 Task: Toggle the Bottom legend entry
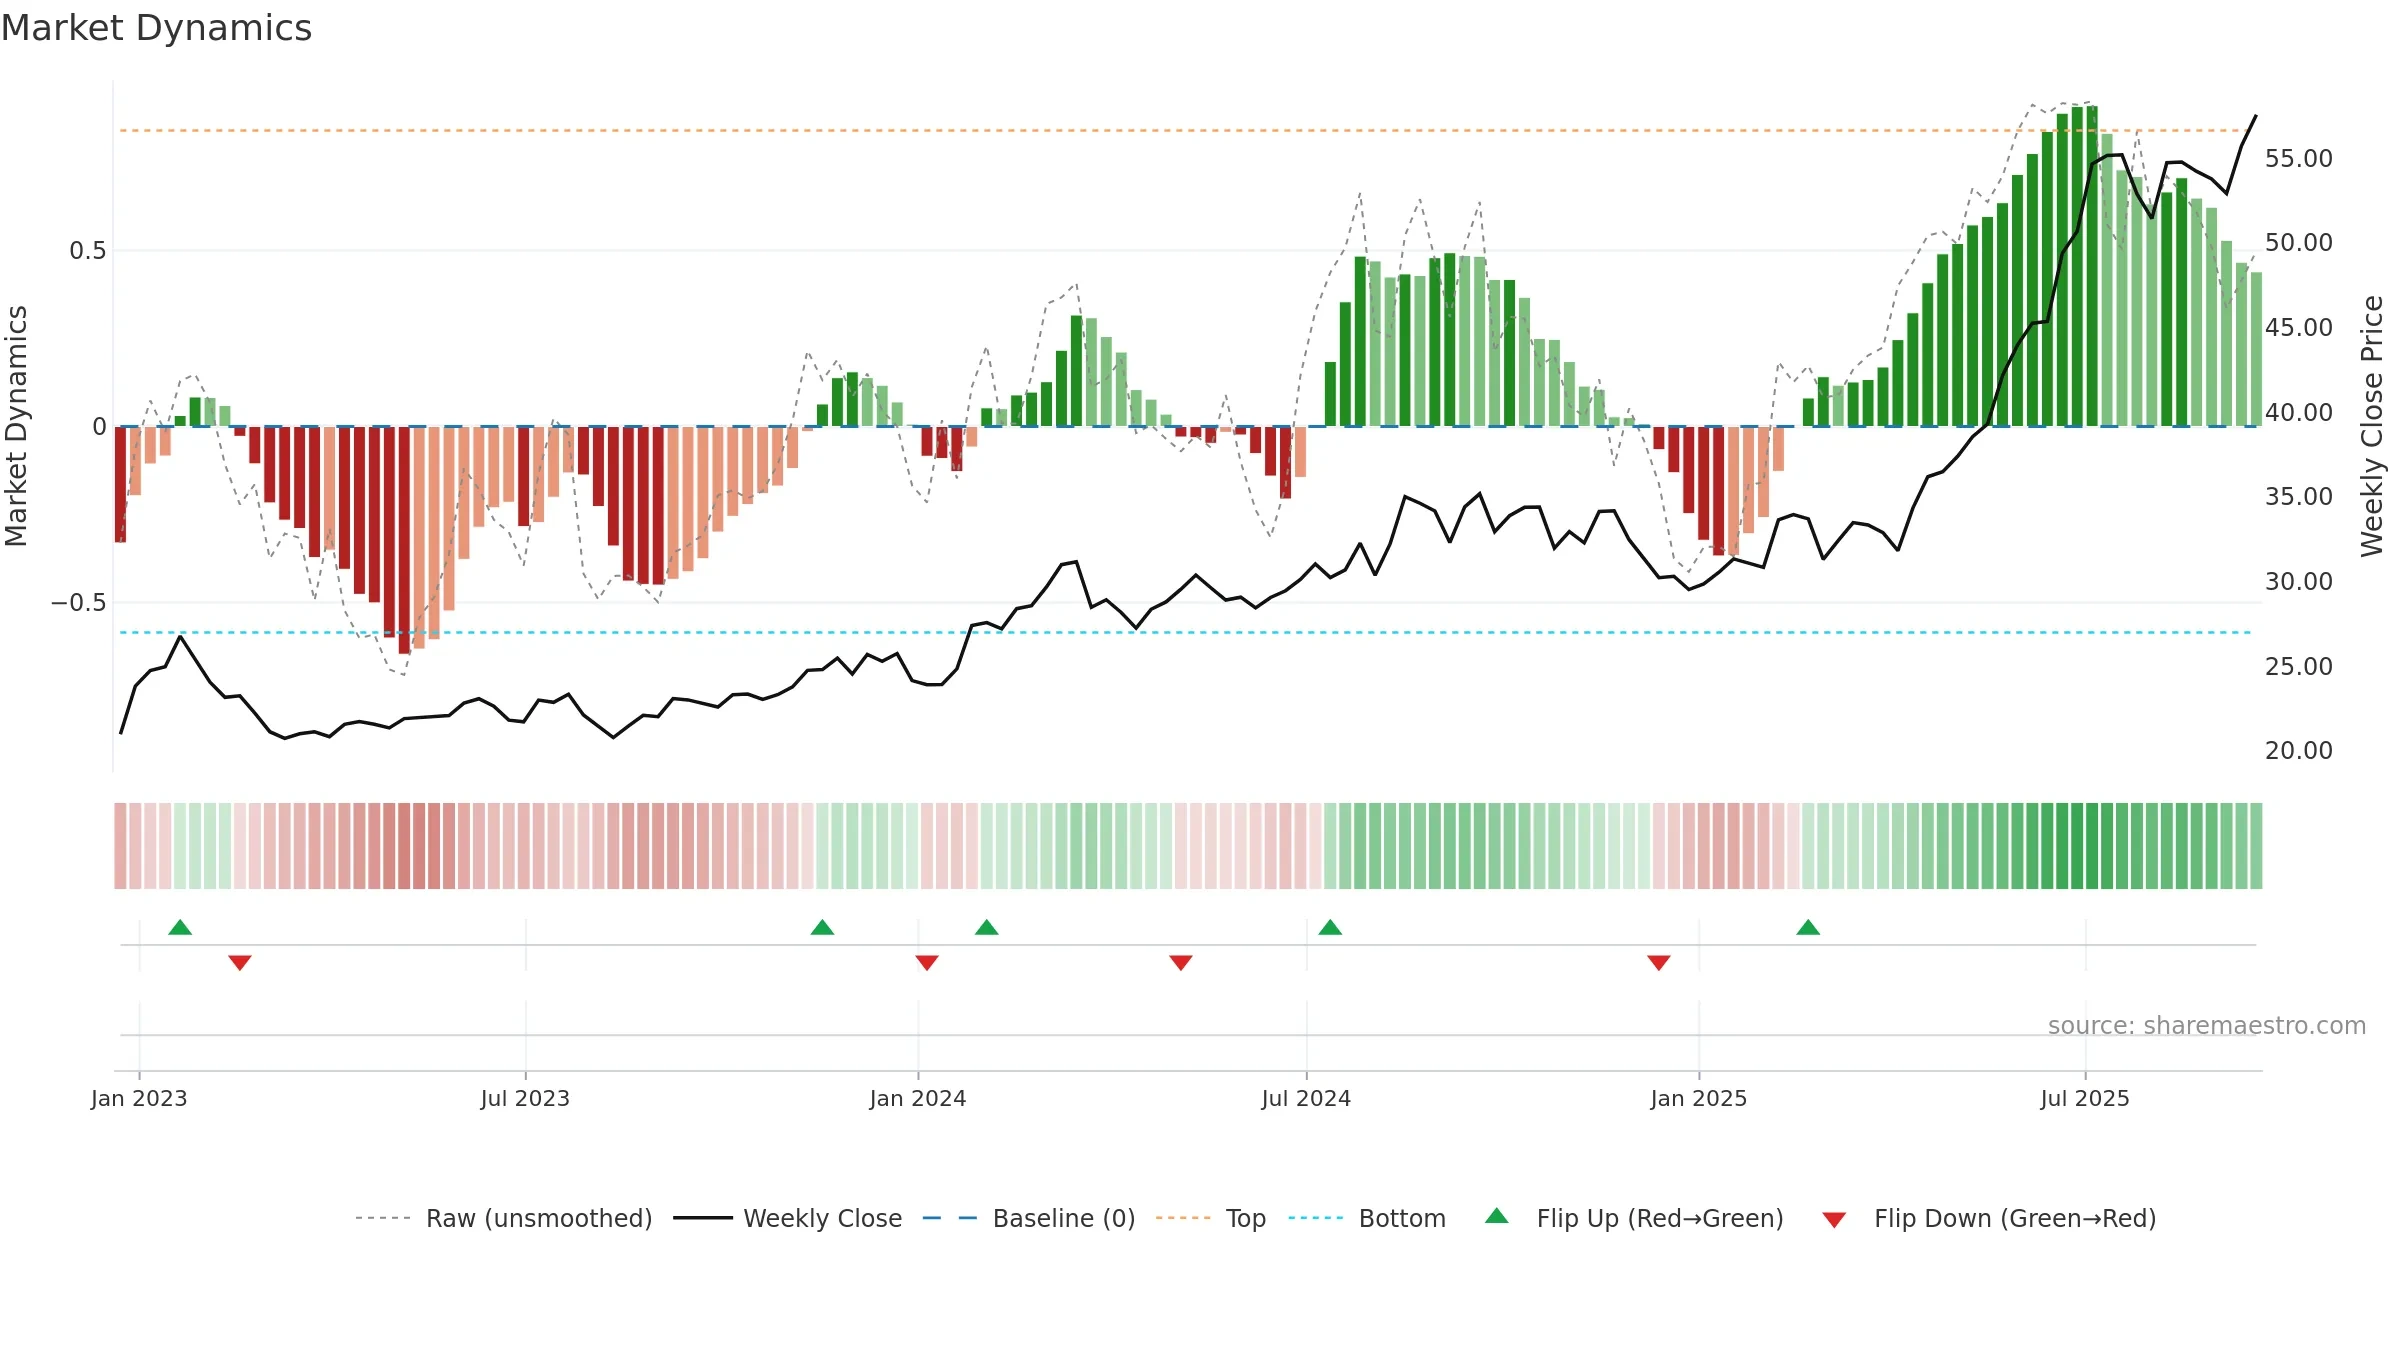click(x=1367, y=1218)
